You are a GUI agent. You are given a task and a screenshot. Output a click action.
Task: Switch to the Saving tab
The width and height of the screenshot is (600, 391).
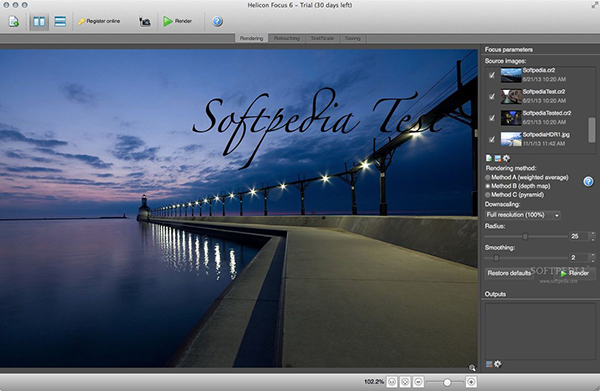pyautogui.click(x=352, y=38)
